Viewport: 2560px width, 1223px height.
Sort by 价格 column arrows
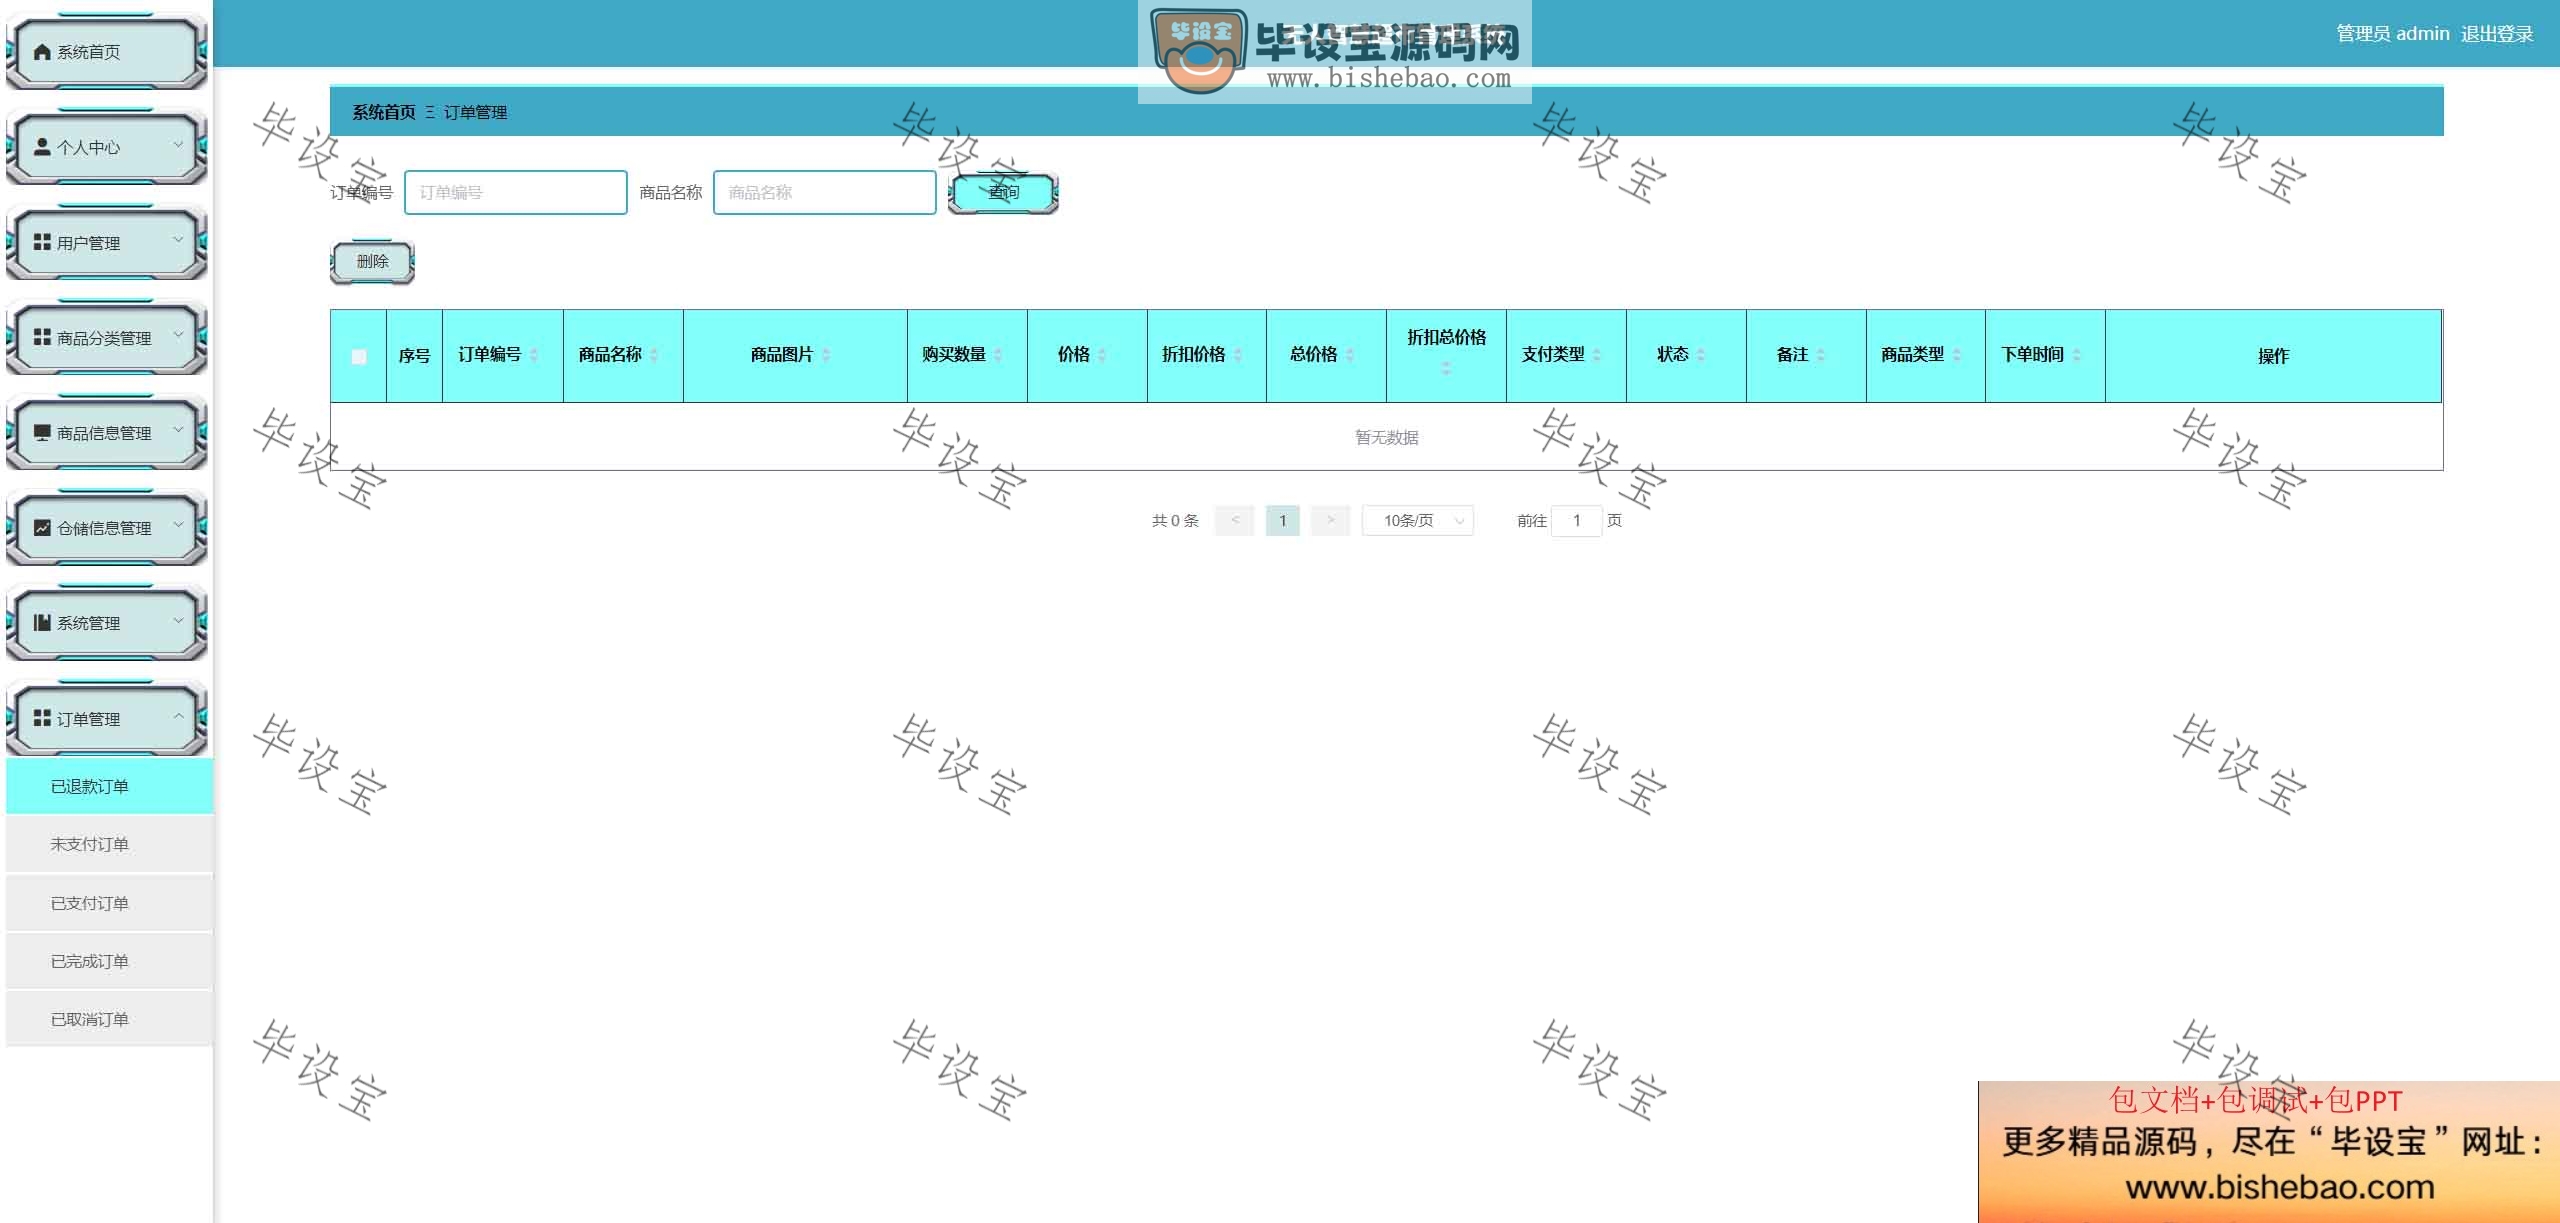coord(1102,355)
